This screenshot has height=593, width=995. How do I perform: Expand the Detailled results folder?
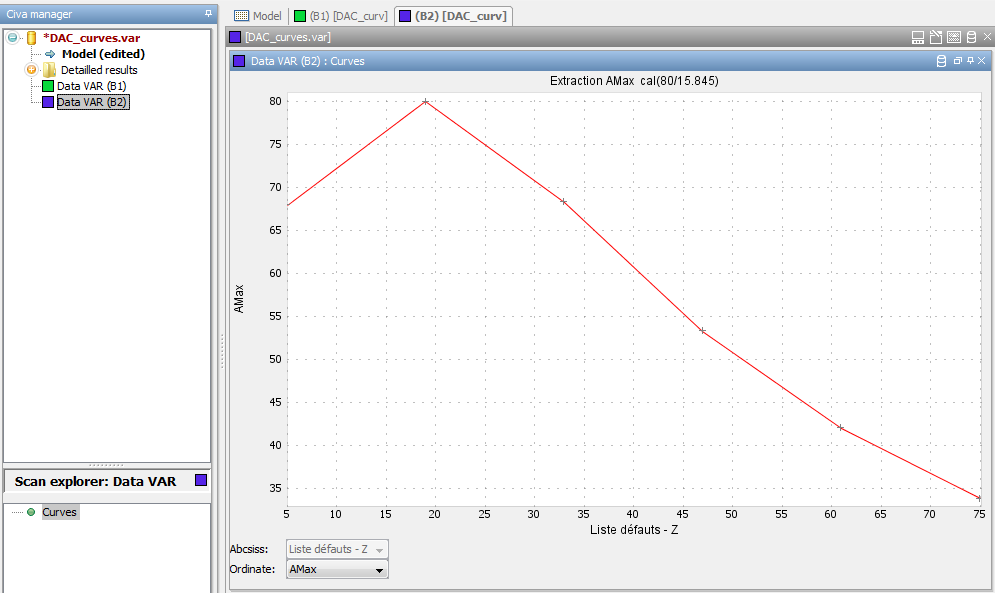[31, 70]
